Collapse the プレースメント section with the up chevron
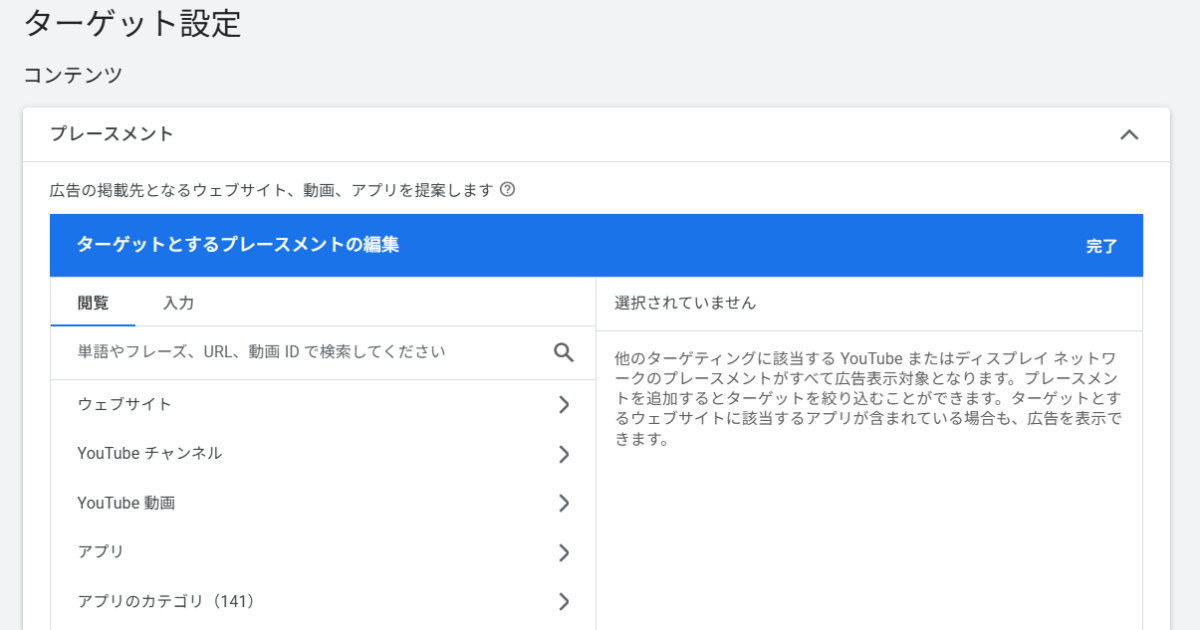The image size is (1200, 630). [x=1129, y=135]
